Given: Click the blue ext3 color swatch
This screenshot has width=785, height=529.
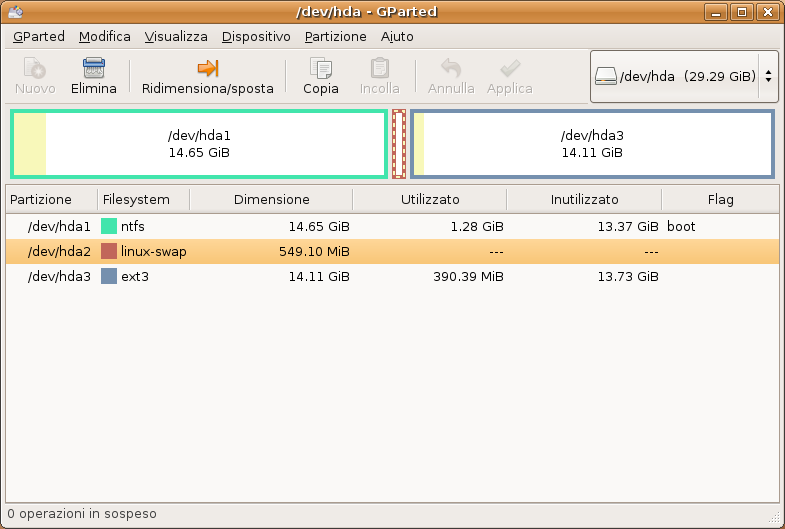Looking at the screenshot, I should [109, 276].
